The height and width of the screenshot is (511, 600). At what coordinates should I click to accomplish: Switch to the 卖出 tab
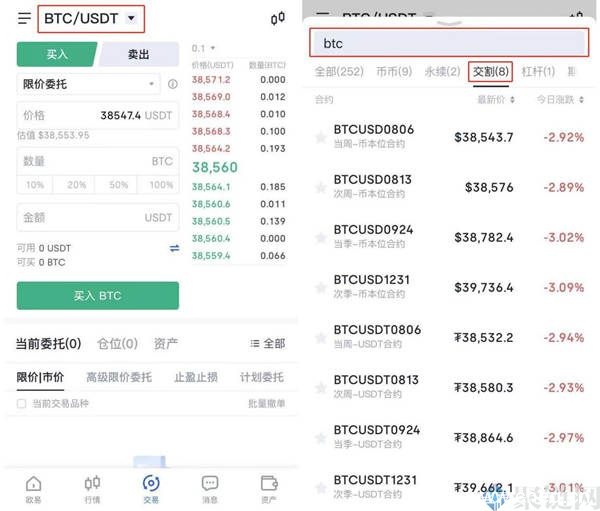coord(140,55)
